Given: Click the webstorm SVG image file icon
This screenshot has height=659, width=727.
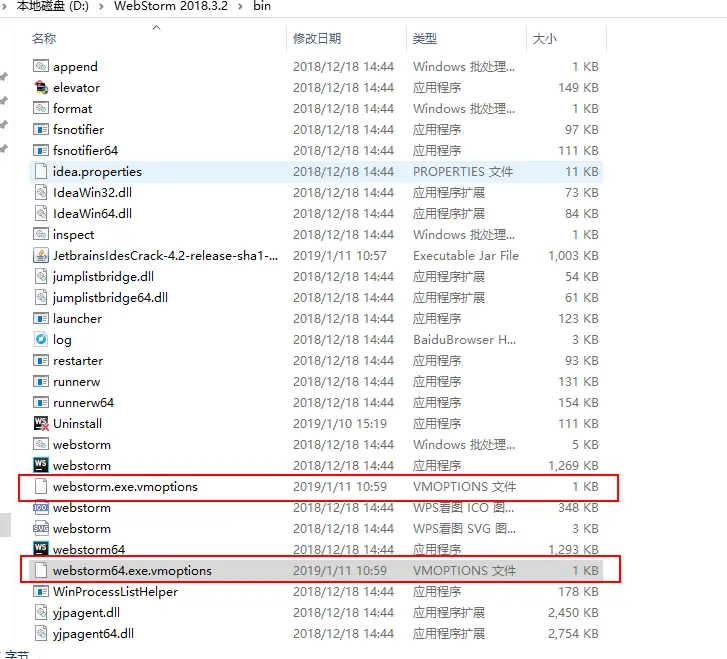Looking at the screenshot, I should pyautogui.click(x=41, y=528).
